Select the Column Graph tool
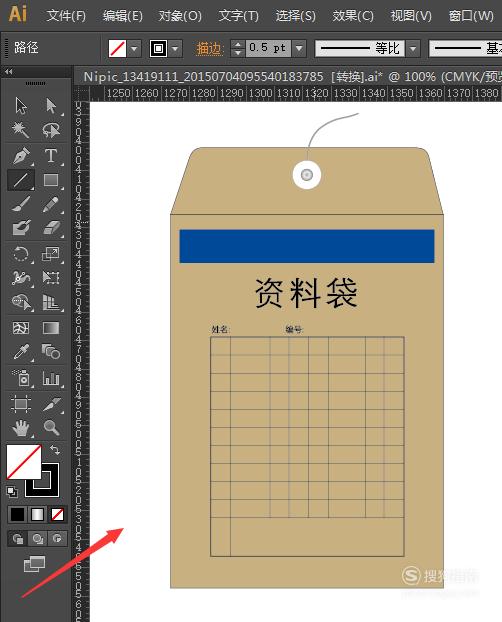The width and height of the screenshot is (502, 622). tap(51, 378)
